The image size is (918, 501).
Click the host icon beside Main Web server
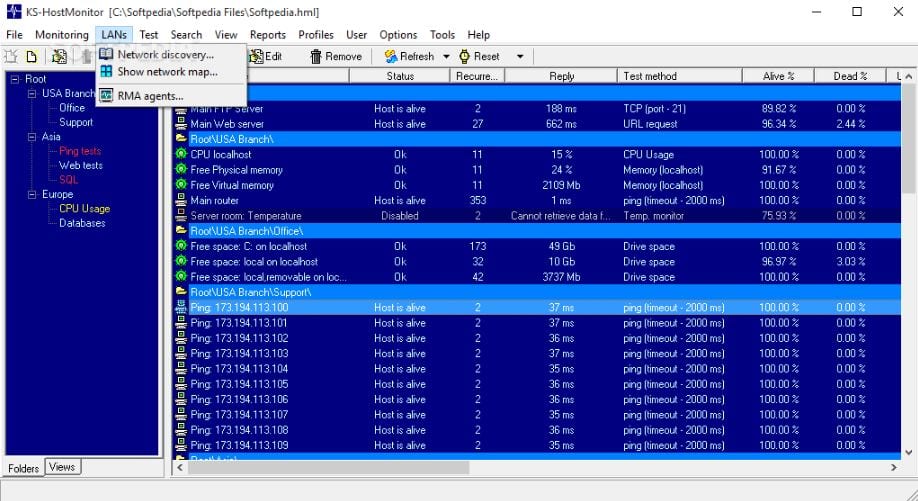point(181,123)
